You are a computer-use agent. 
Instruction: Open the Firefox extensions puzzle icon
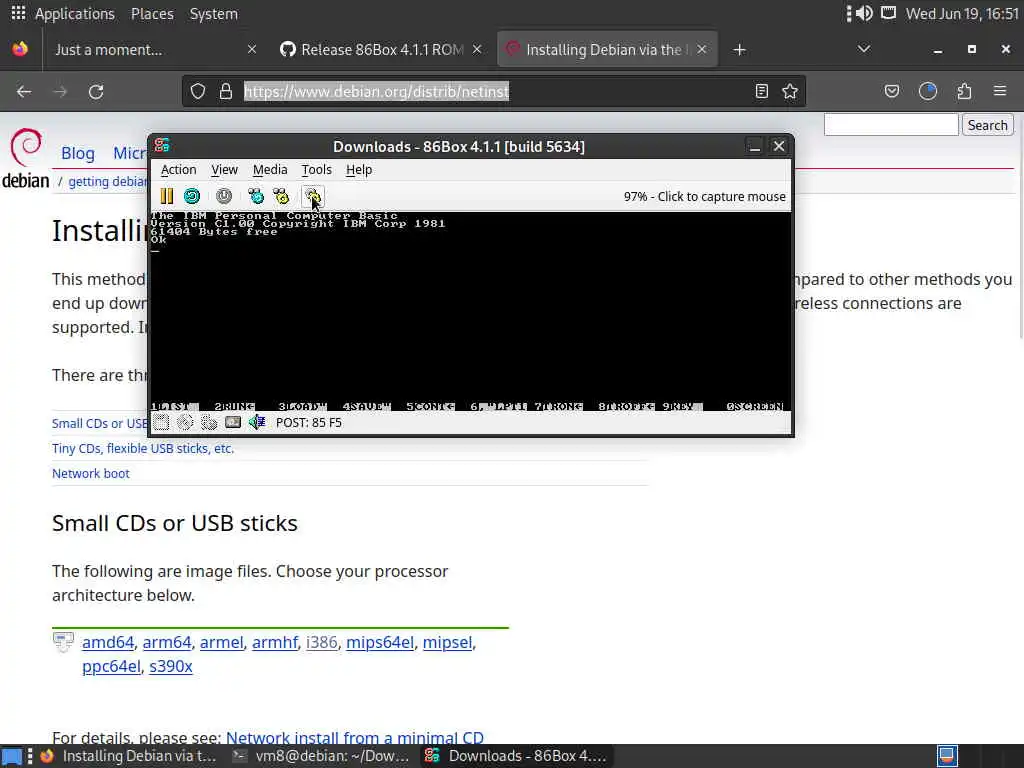[x=965, y=91]
